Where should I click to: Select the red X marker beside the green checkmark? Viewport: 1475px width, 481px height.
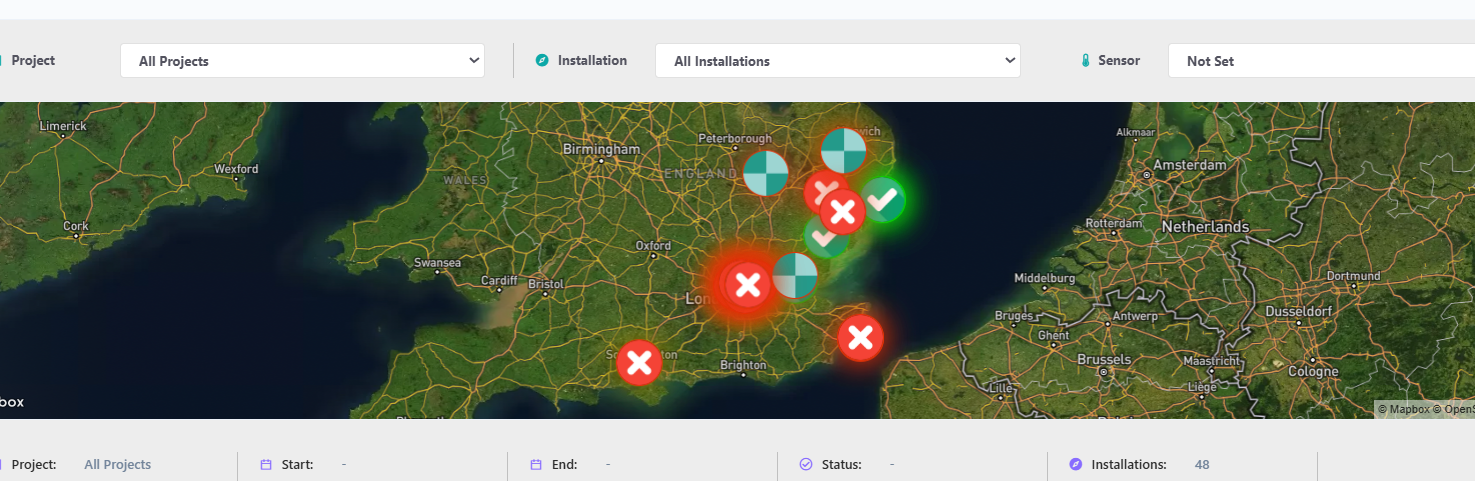(842, 212)
